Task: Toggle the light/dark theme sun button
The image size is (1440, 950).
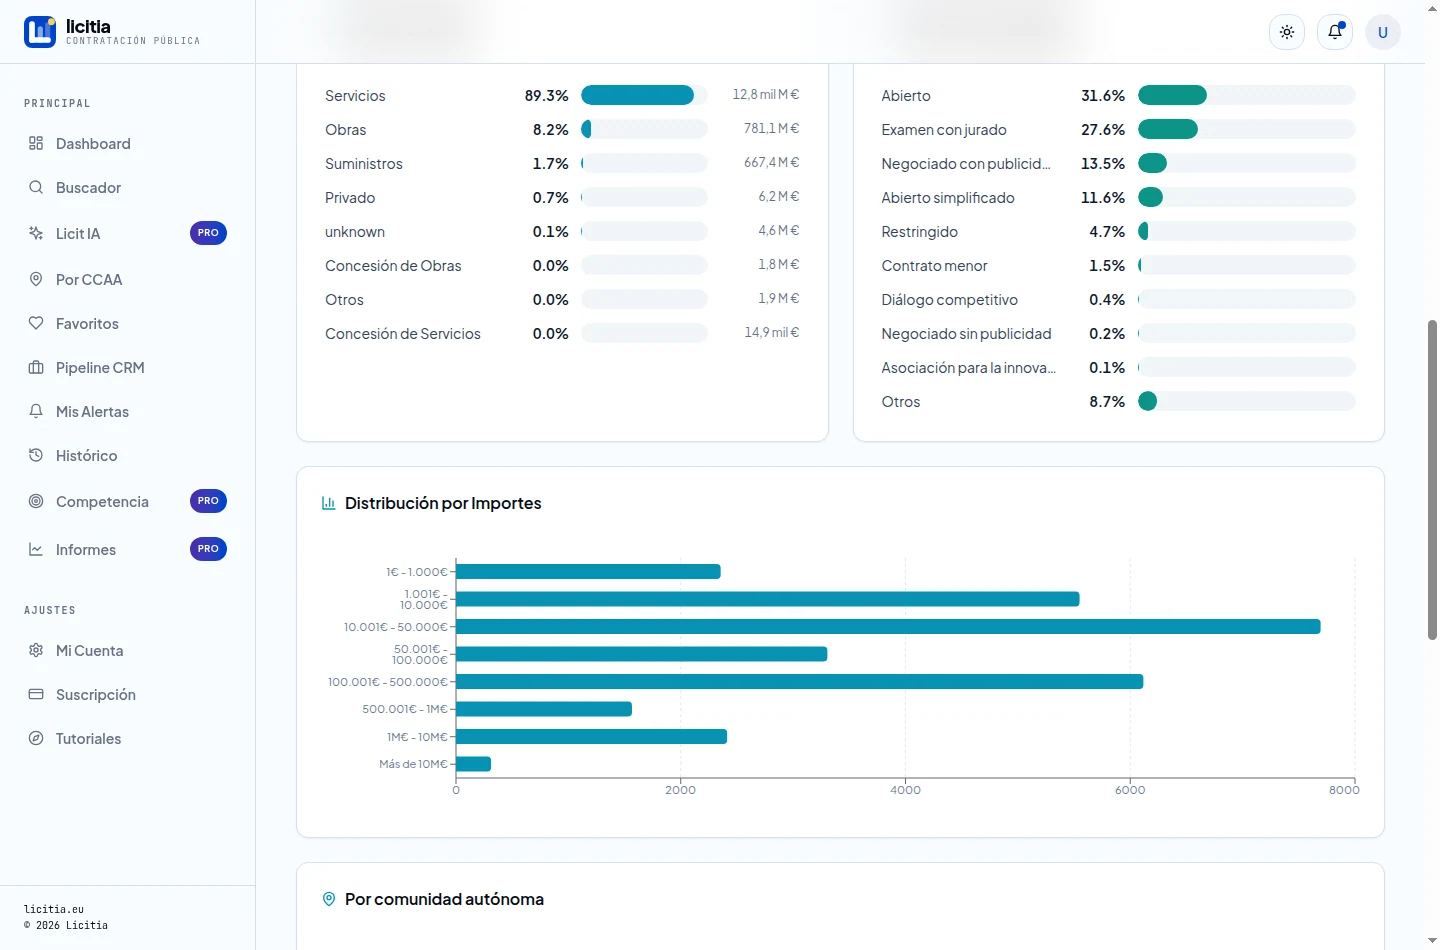Action: tap(1287, 32)
